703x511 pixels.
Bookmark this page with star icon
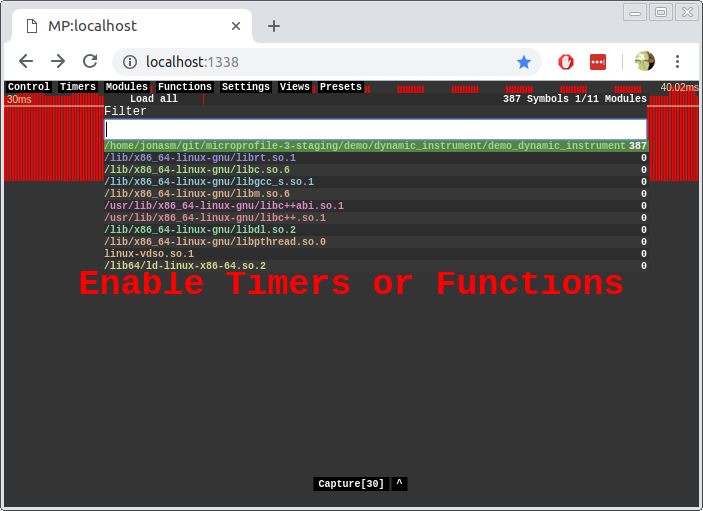[524, 62]
